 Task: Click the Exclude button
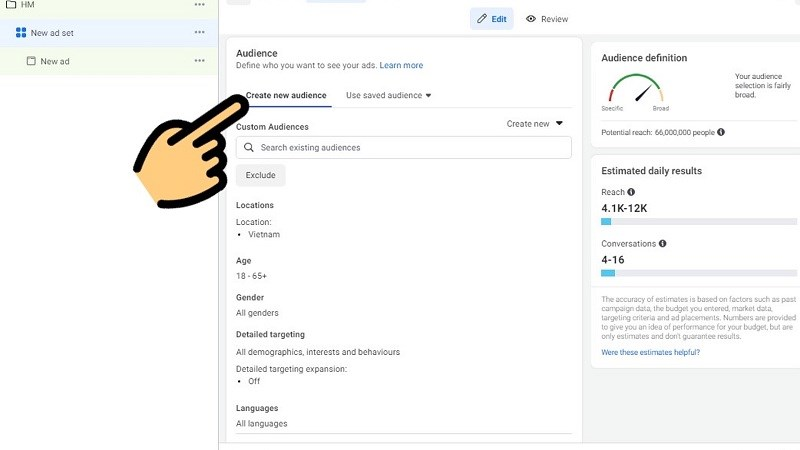click(260, 175)
